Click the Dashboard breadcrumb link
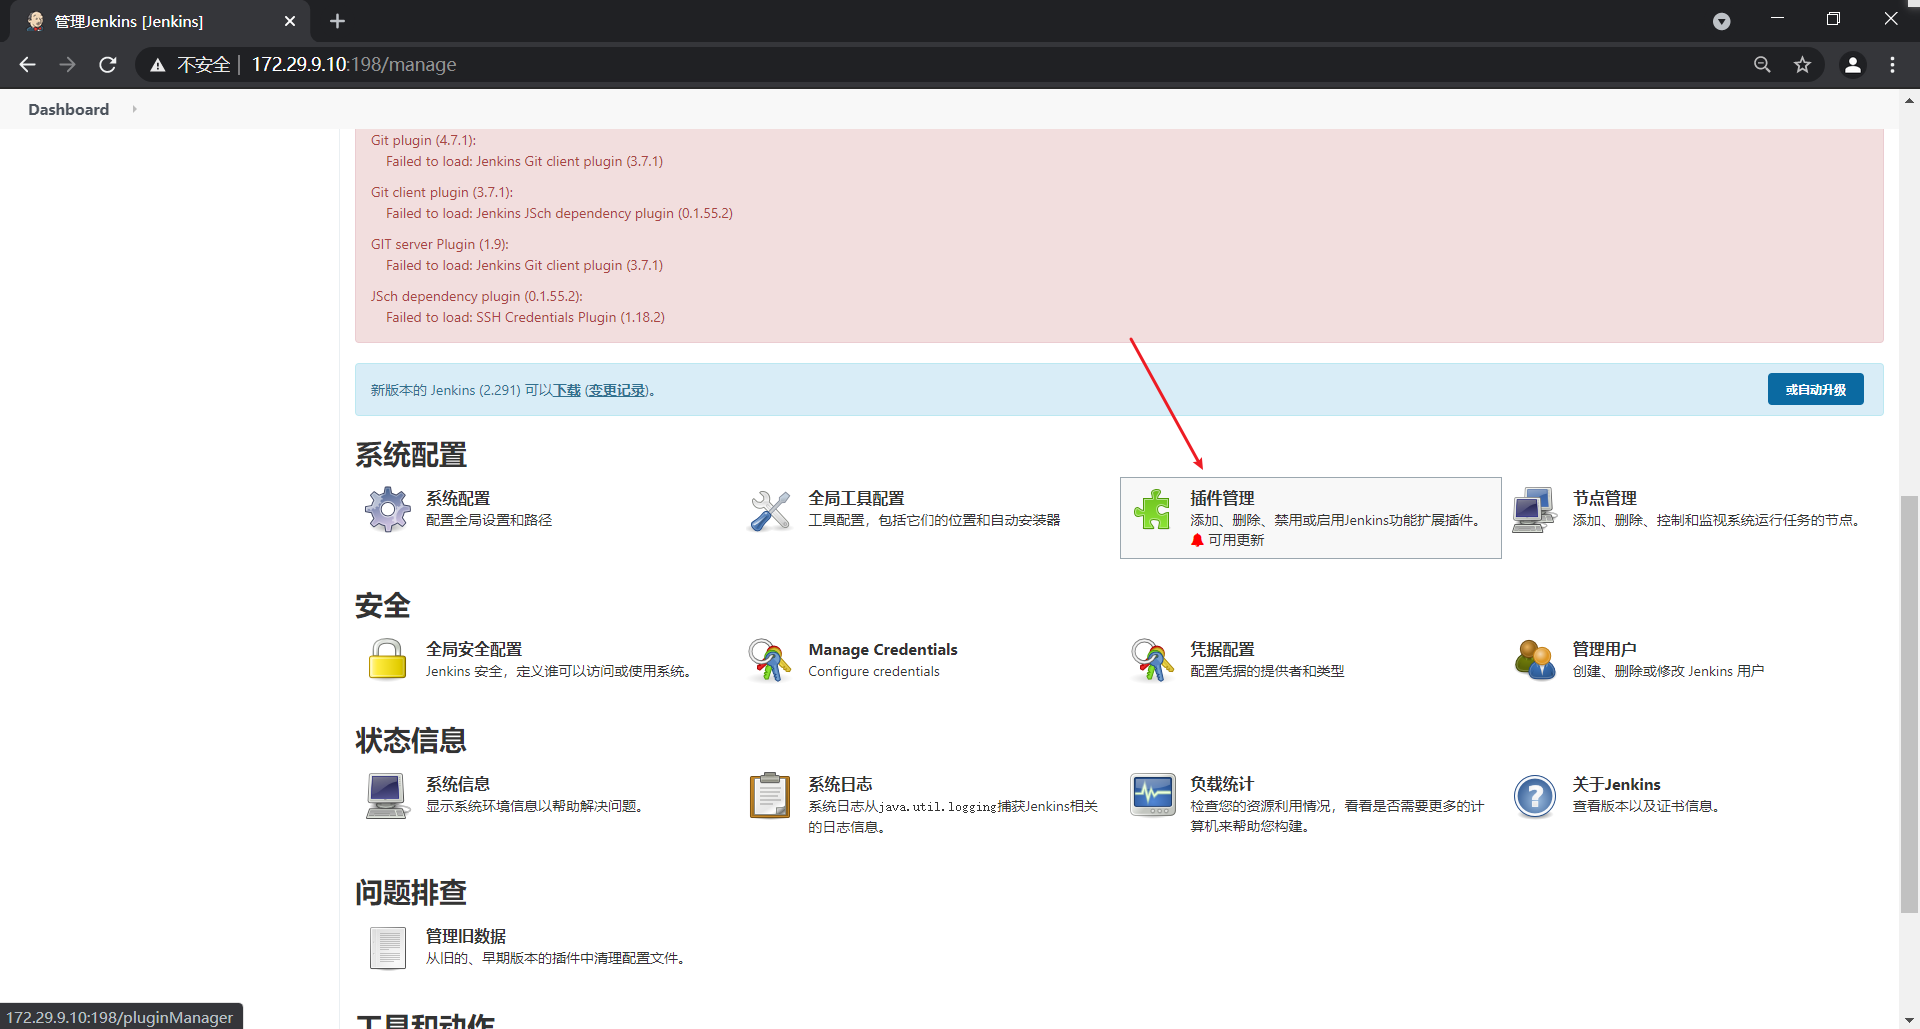 (68, 109)
